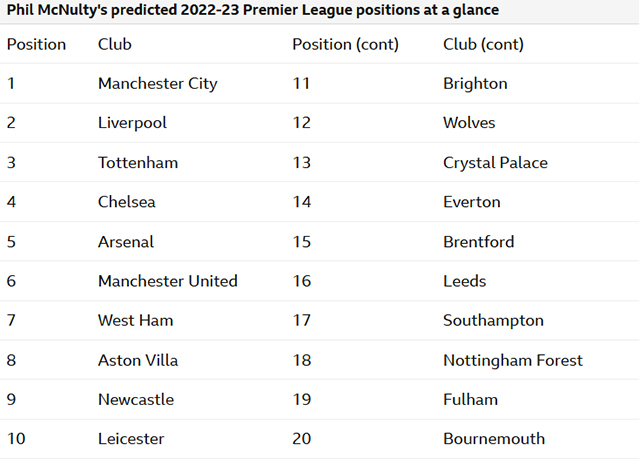Click the Brighton cell
The width and height of the screenshot is (640, 465).
[x=475, y=84]
